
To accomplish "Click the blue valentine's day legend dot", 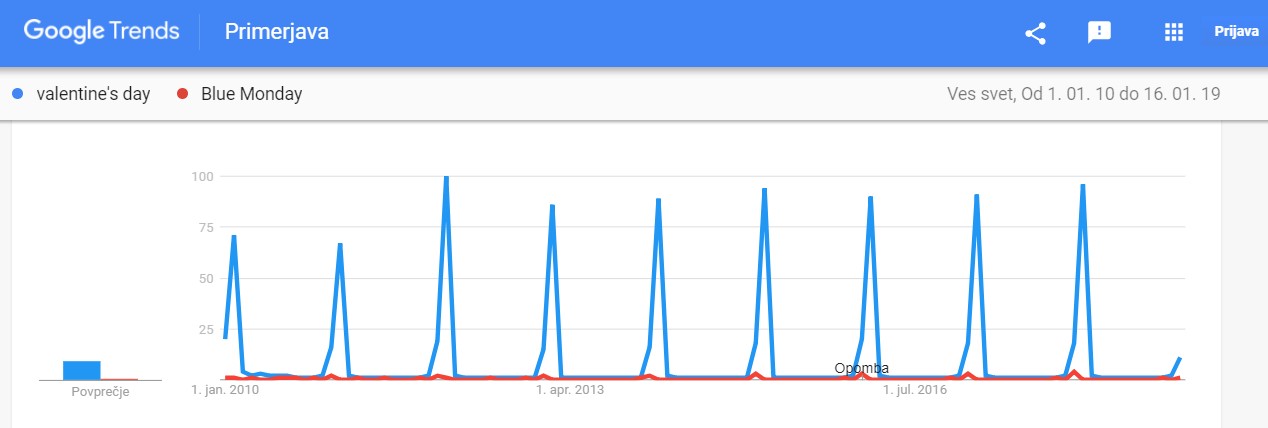I will (18, 95).
